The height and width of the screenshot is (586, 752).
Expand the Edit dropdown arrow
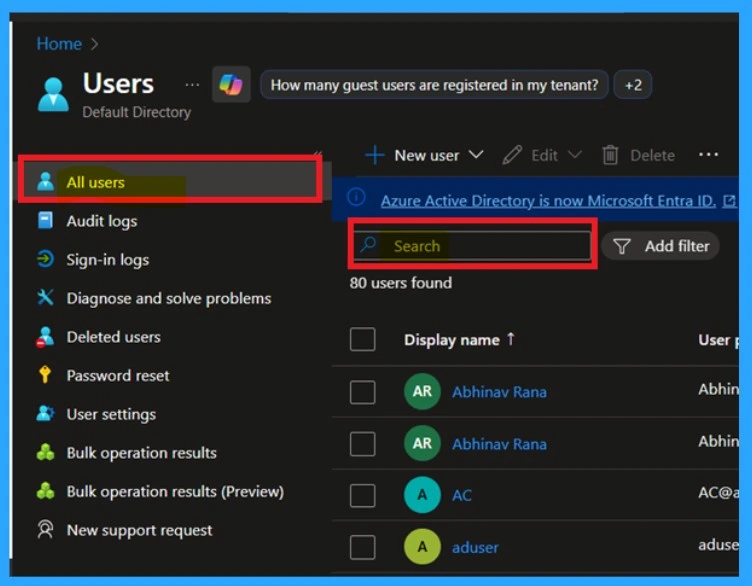pos(574,154)
